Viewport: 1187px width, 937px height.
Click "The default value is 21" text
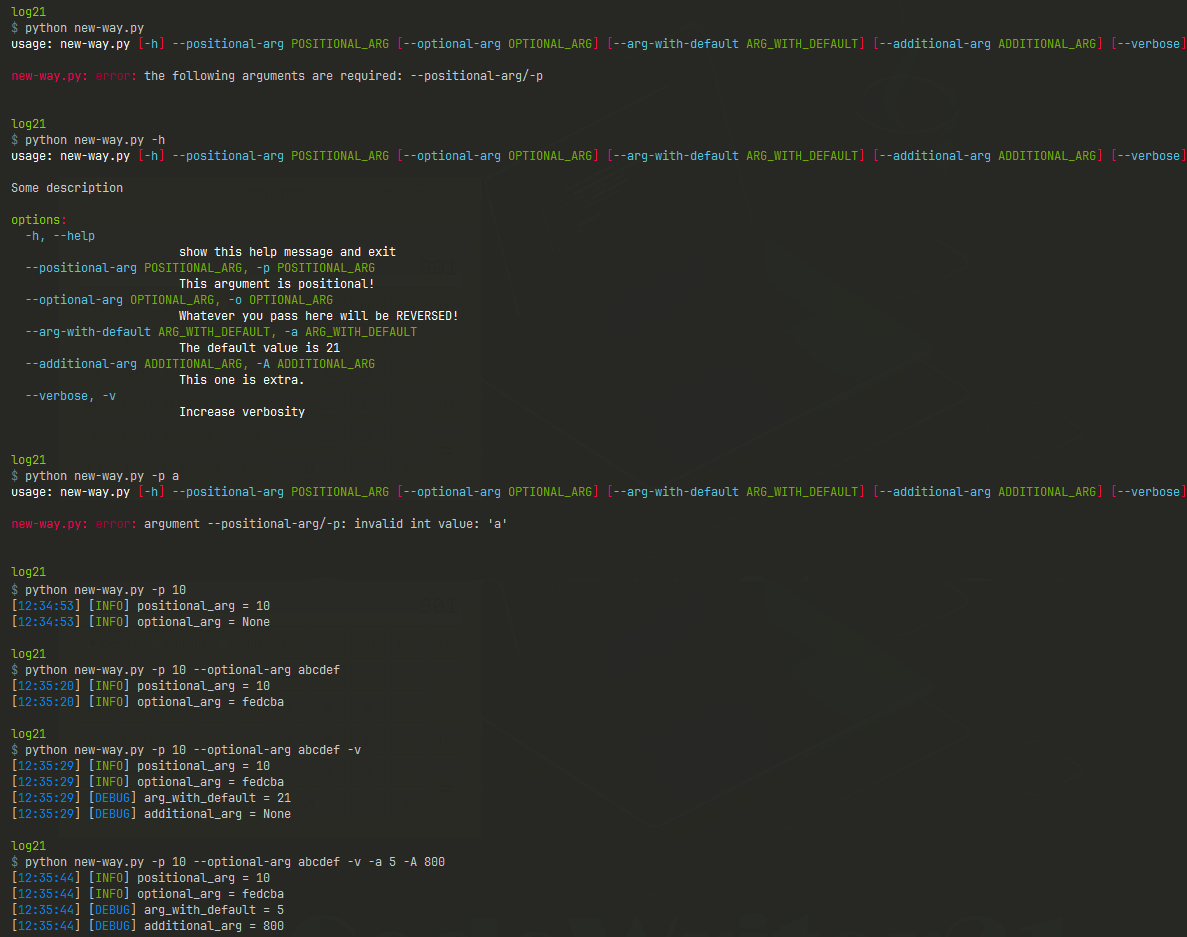click(x=259, y=348)
